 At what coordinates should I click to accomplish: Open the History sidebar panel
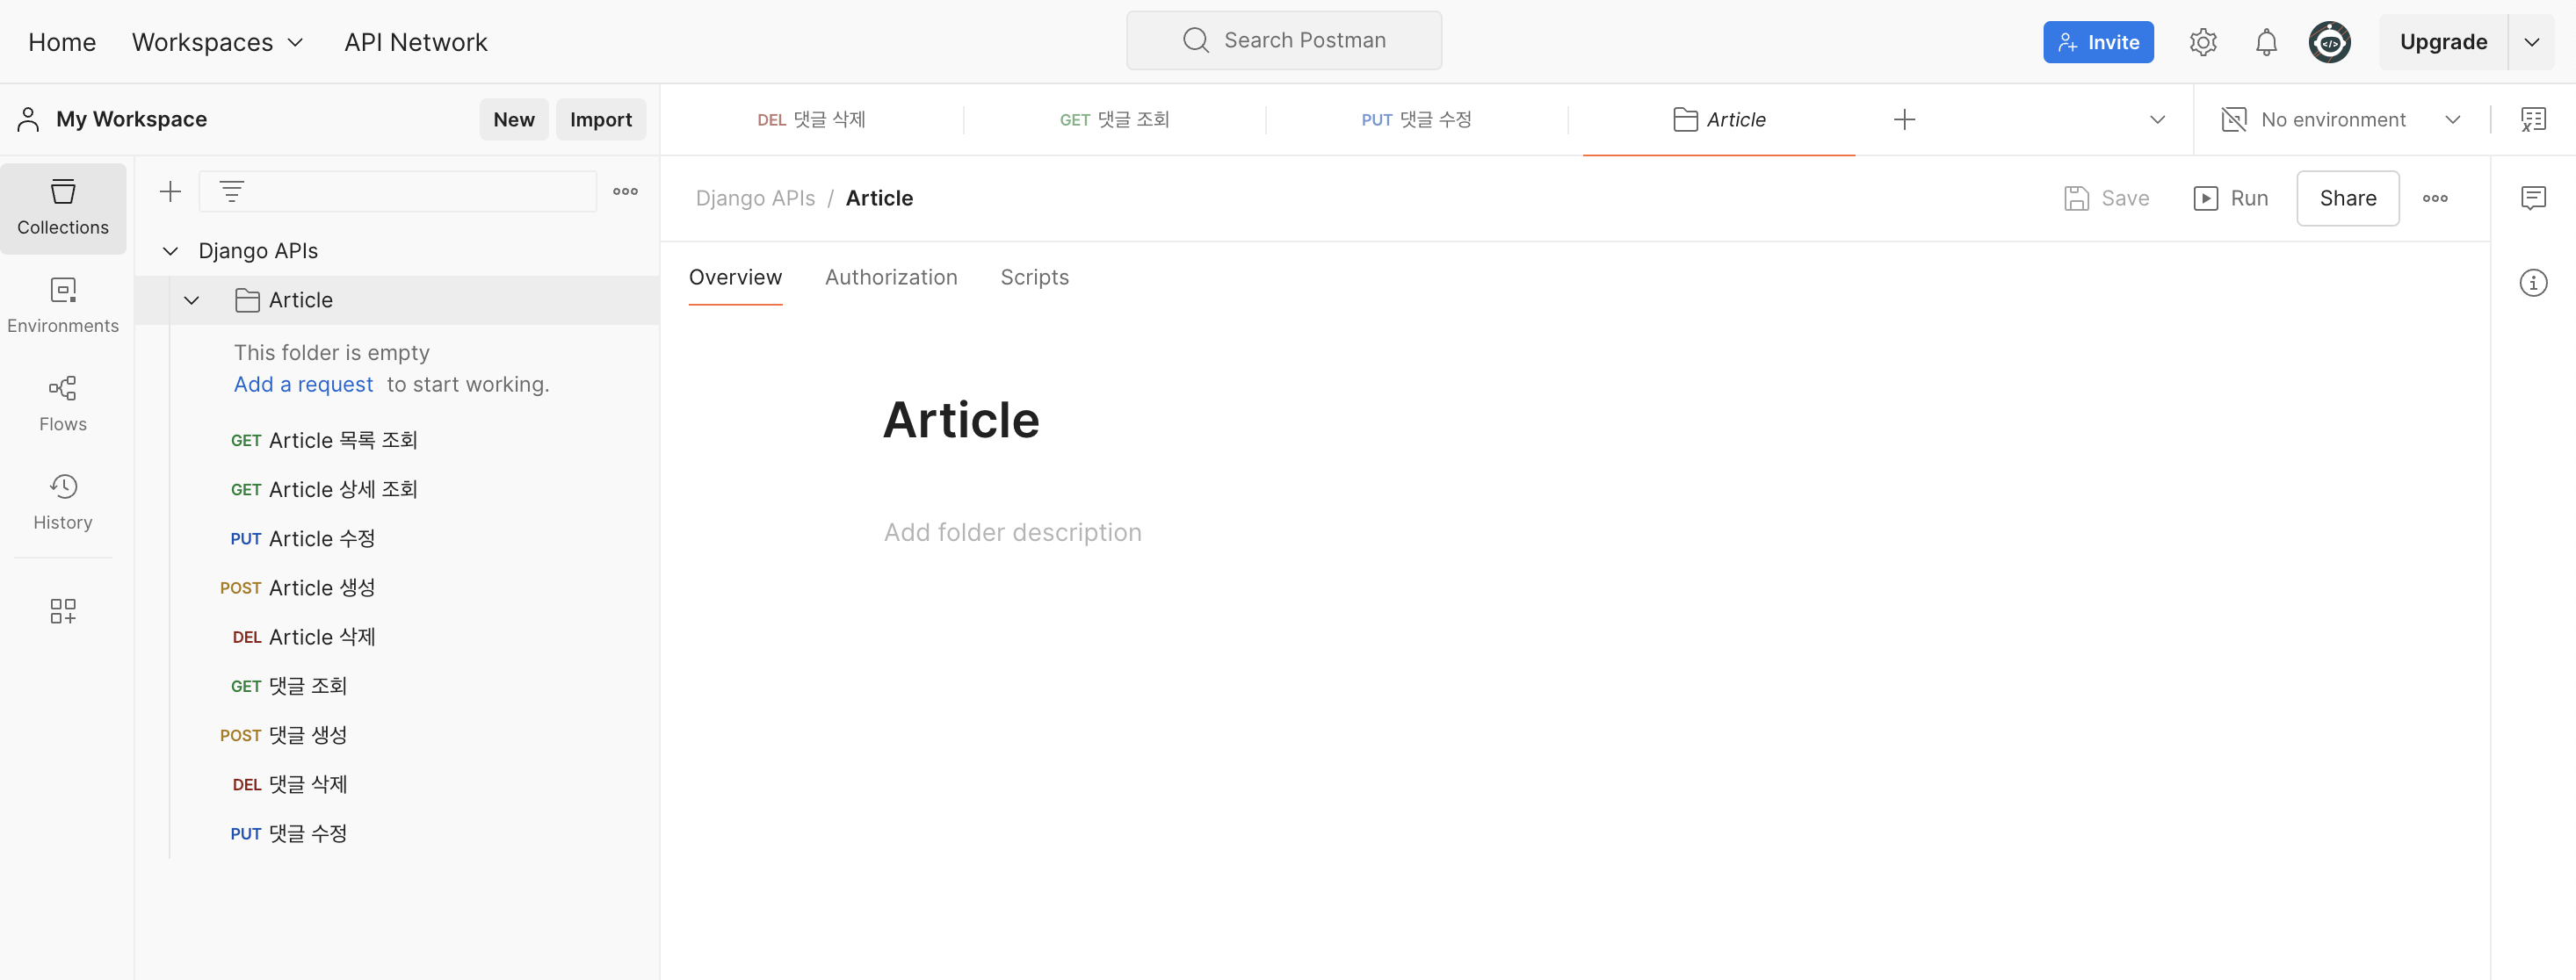[63, 502]
